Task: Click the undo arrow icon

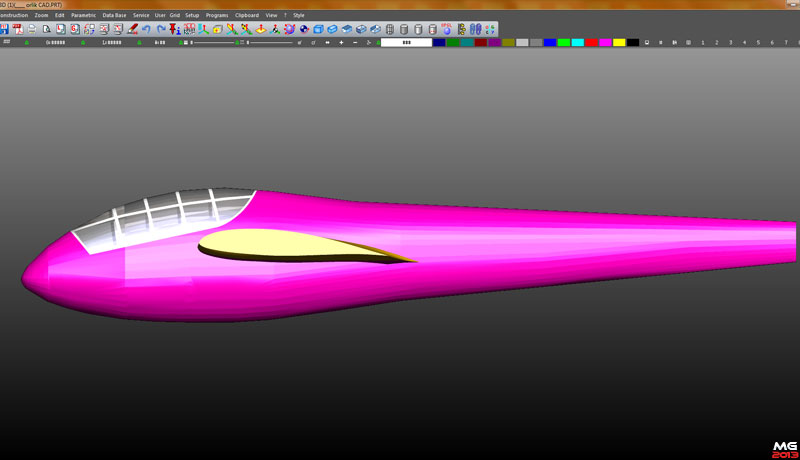Action: pyautogui.click(x=146, y=29)
